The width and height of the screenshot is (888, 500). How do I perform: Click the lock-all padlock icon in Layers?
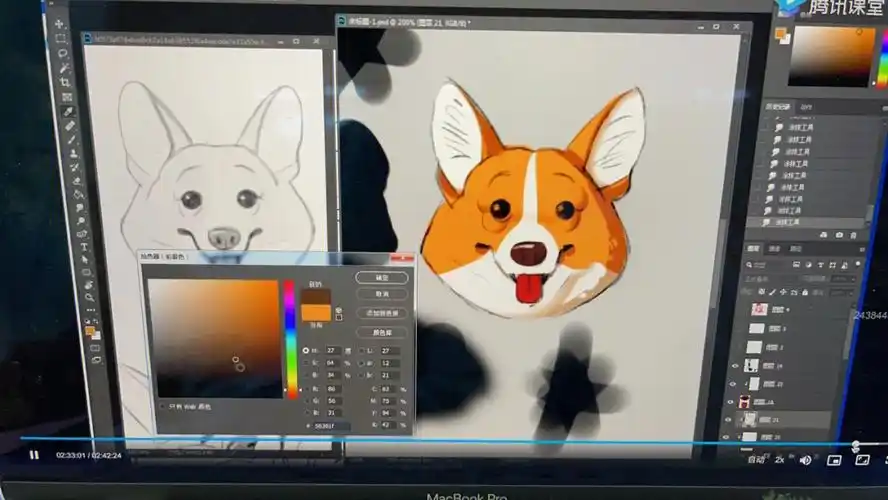805,292
